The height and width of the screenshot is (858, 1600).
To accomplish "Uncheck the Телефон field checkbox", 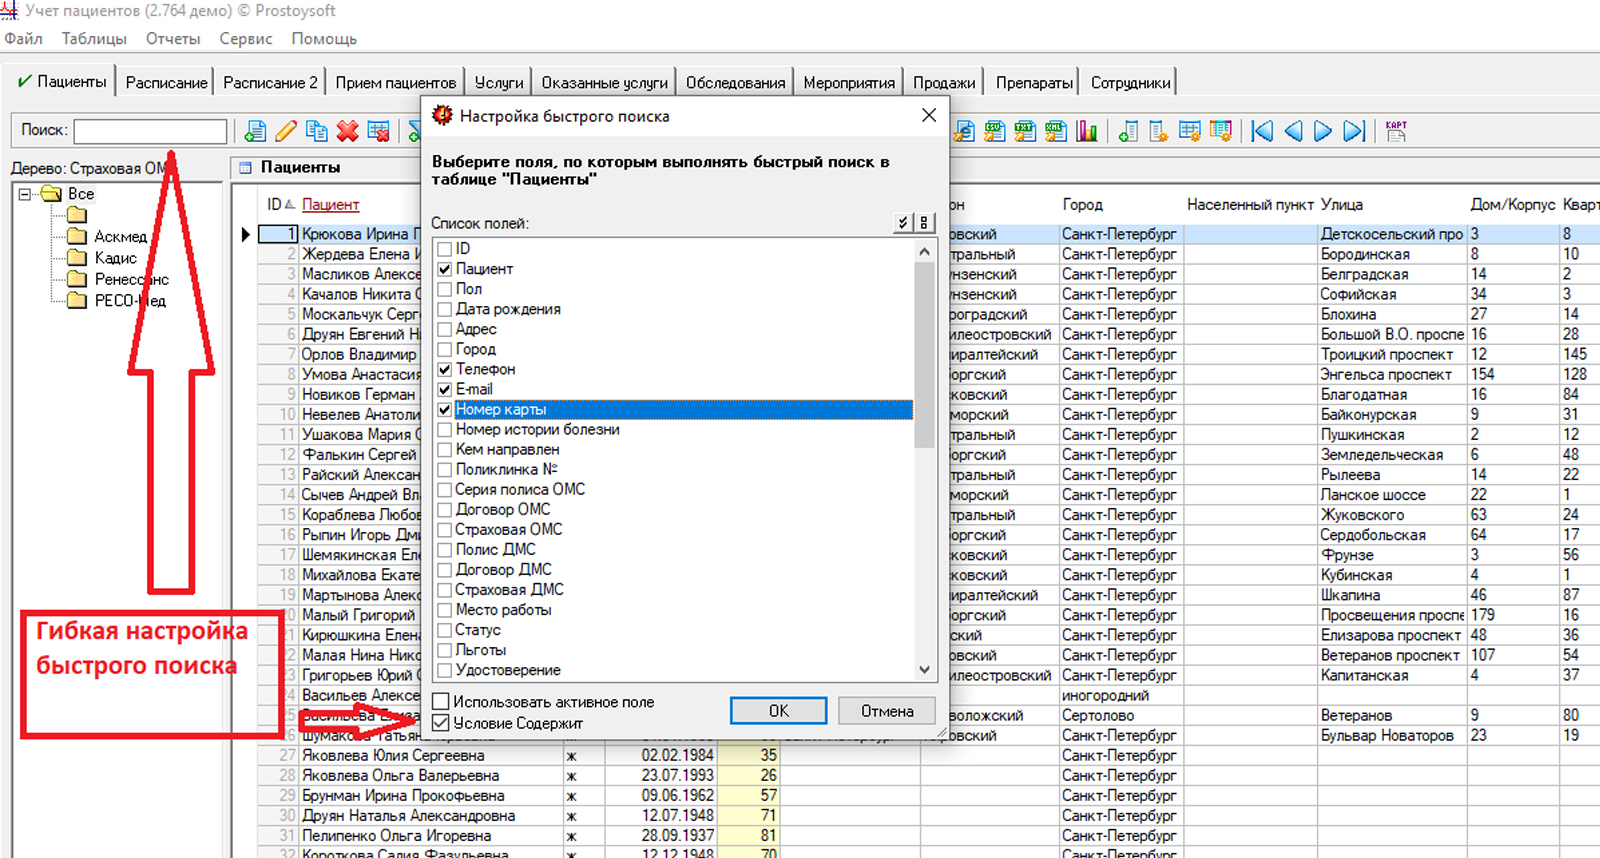I will 445,369.
